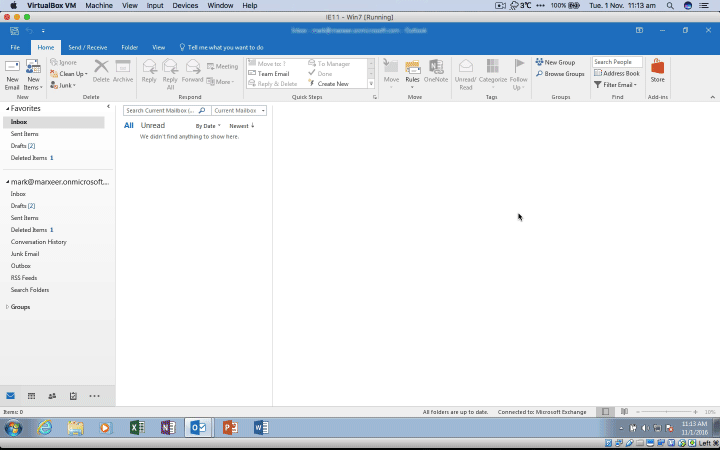Adjust the zoom slider in status bar
Image resolution: width=720 pixels, height=450 pixels.
(x=667, y=412)
